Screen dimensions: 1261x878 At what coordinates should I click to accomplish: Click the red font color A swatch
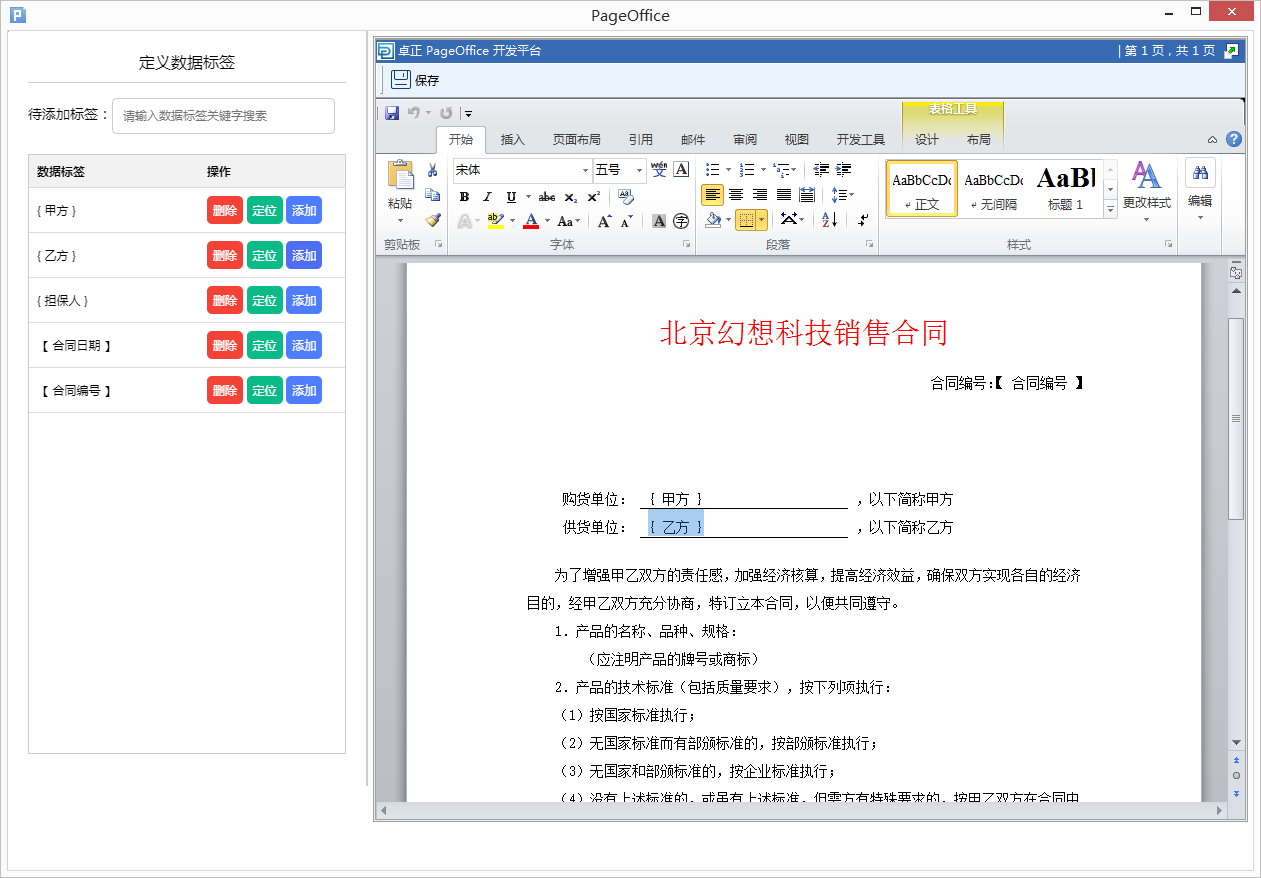coord(531,221)
